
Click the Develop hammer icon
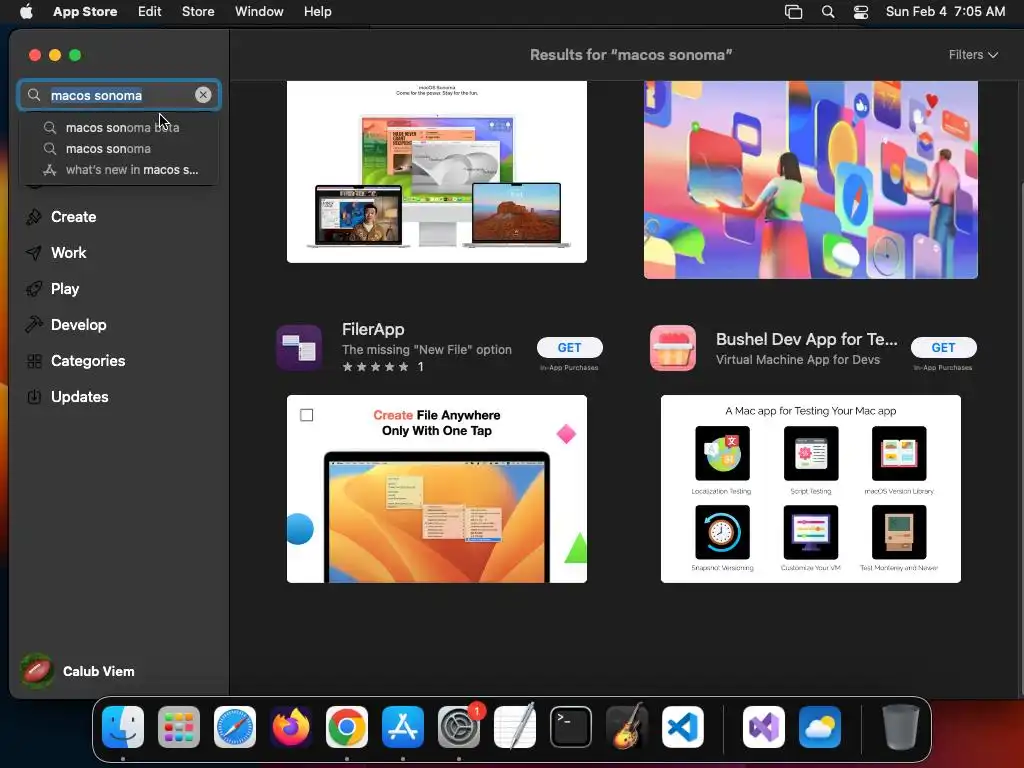click(34, 325)
